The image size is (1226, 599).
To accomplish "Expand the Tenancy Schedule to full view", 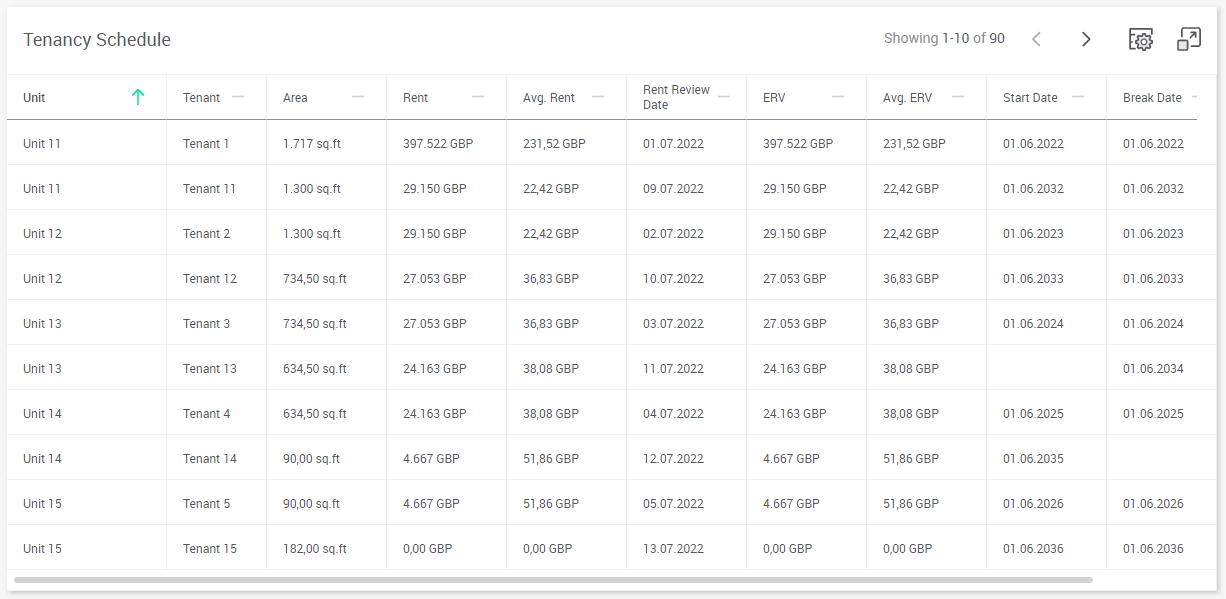I will tap(1189, 39).
